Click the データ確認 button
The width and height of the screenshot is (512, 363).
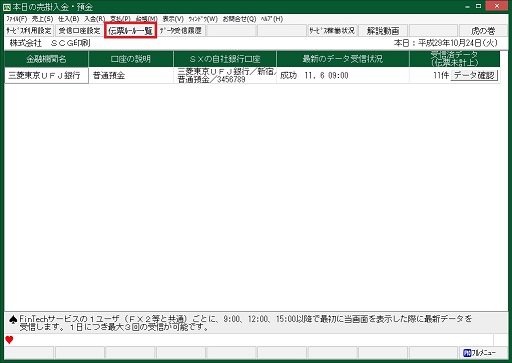point(474,75)
